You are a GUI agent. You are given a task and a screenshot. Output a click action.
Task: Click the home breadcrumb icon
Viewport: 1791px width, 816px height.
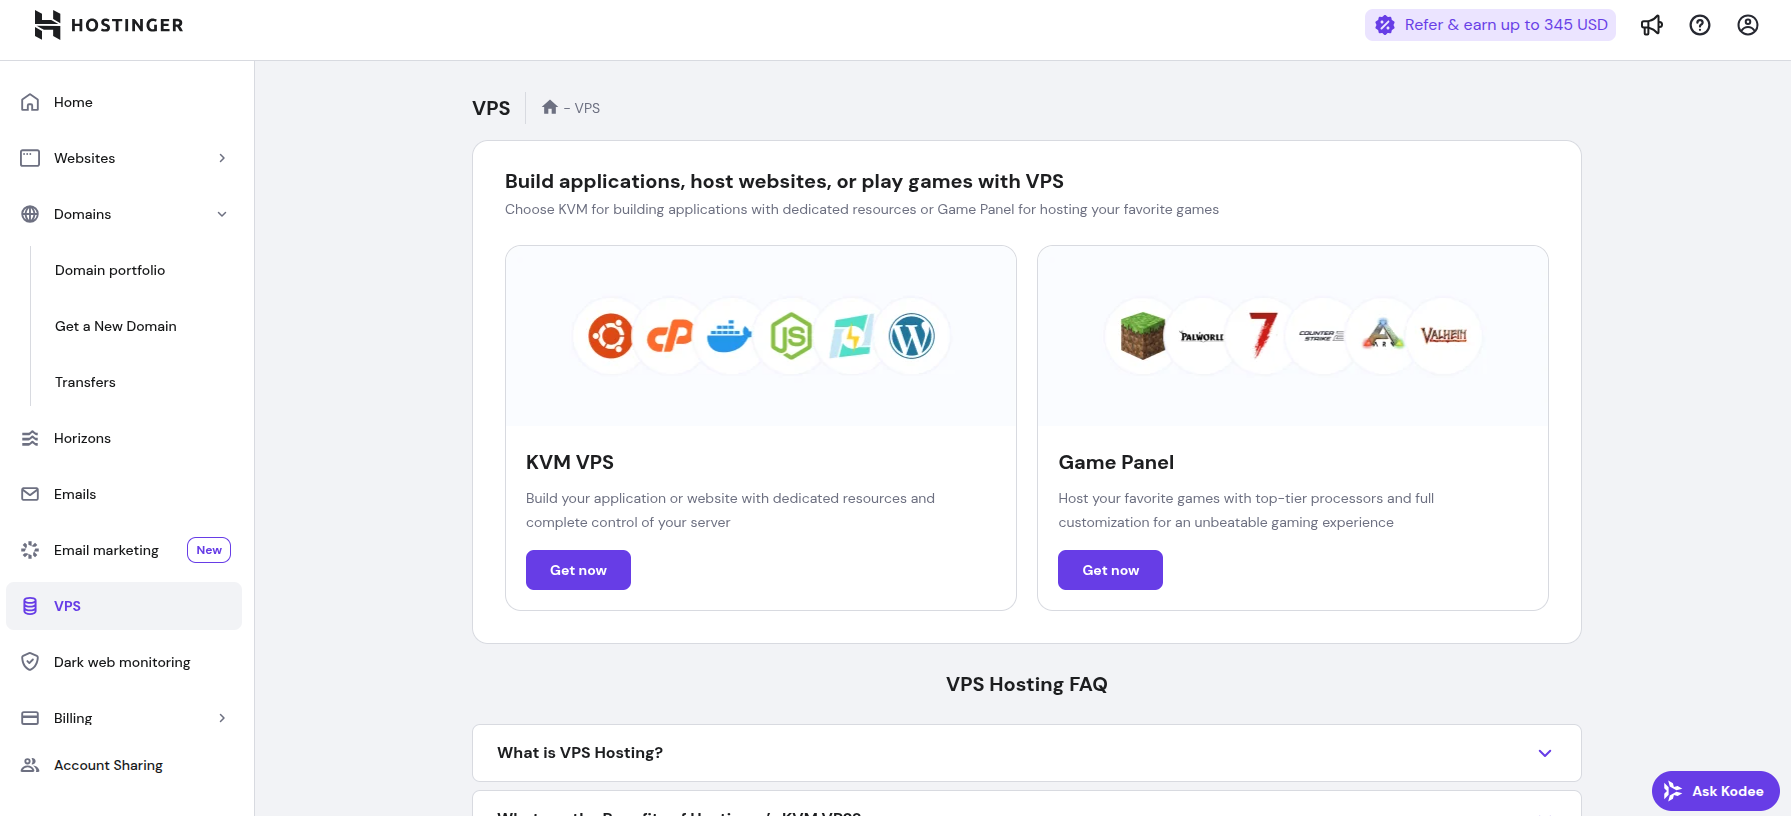tap(549, 108)
